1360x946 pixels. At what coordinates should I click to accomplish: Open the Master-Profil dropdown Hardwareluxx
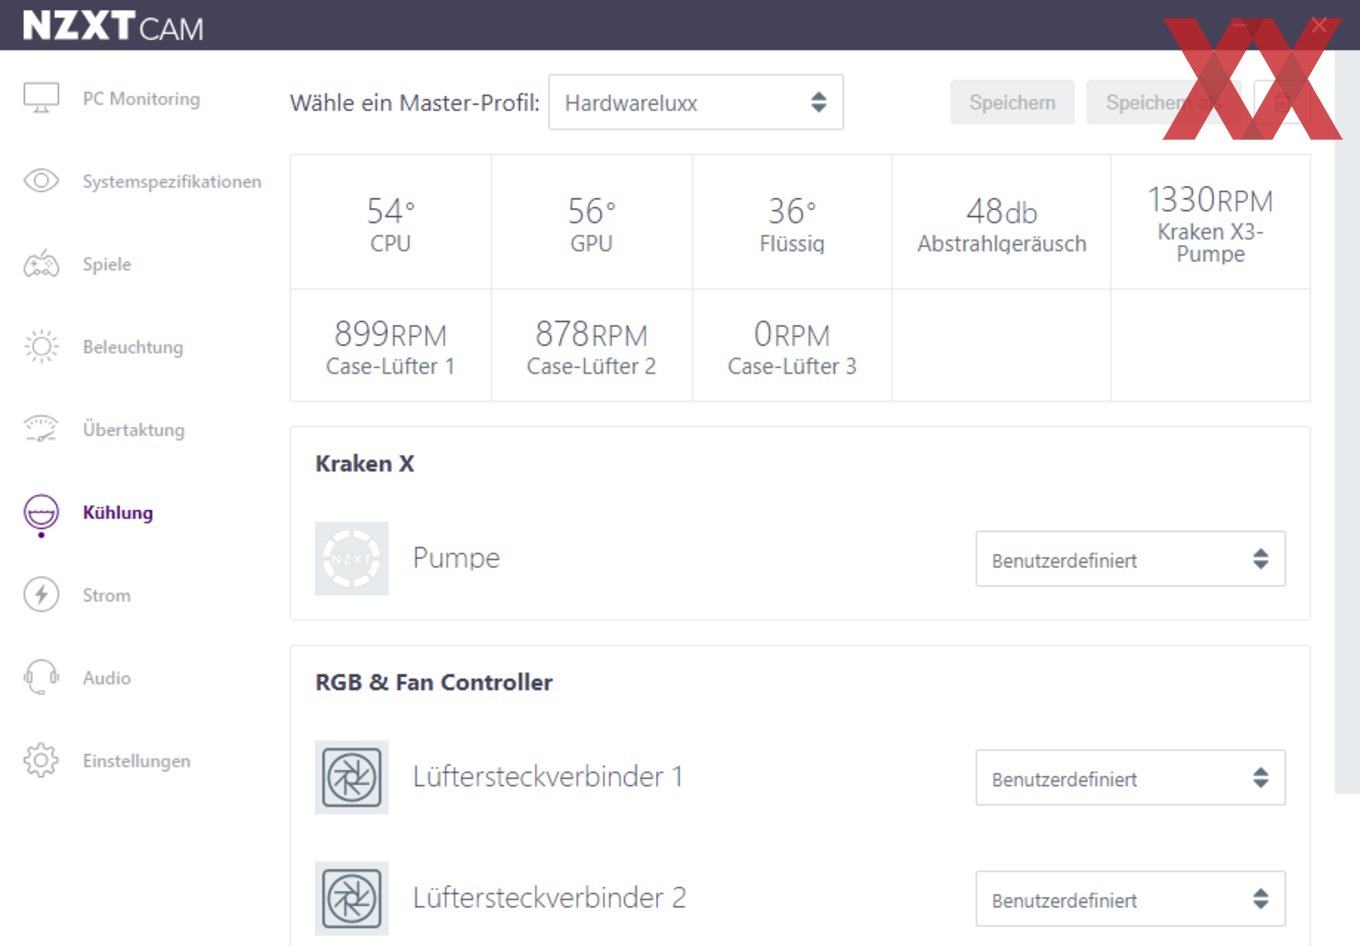click(x=696, y=102)
